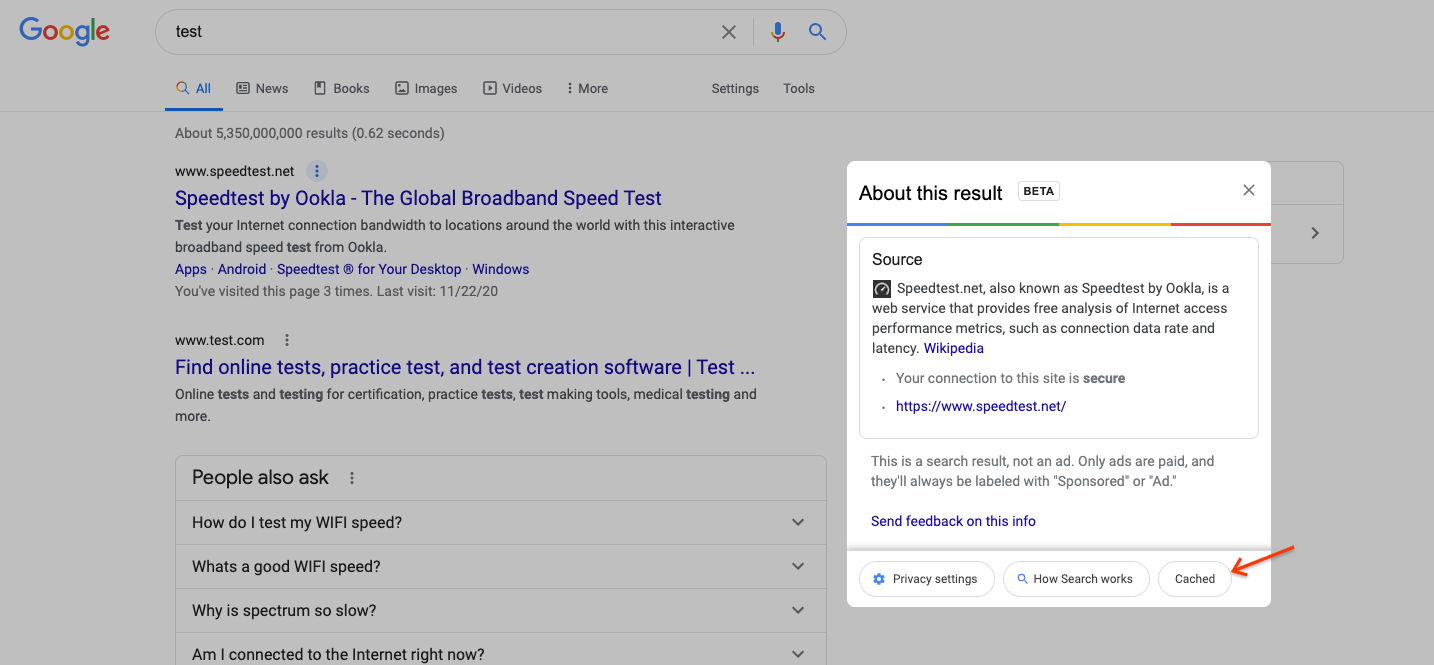Open the More search categories dropdown
Viewport: 1434px width, 665px height.
pyautogui.click(x=586, y=88)
